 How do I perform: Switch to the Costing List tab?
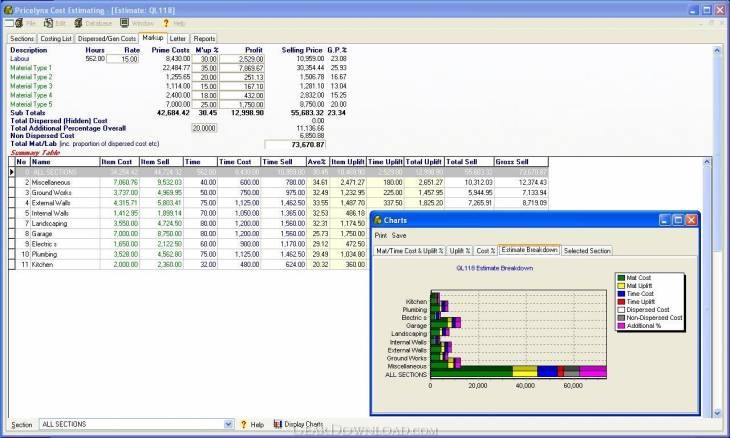[x=56, y=39]
